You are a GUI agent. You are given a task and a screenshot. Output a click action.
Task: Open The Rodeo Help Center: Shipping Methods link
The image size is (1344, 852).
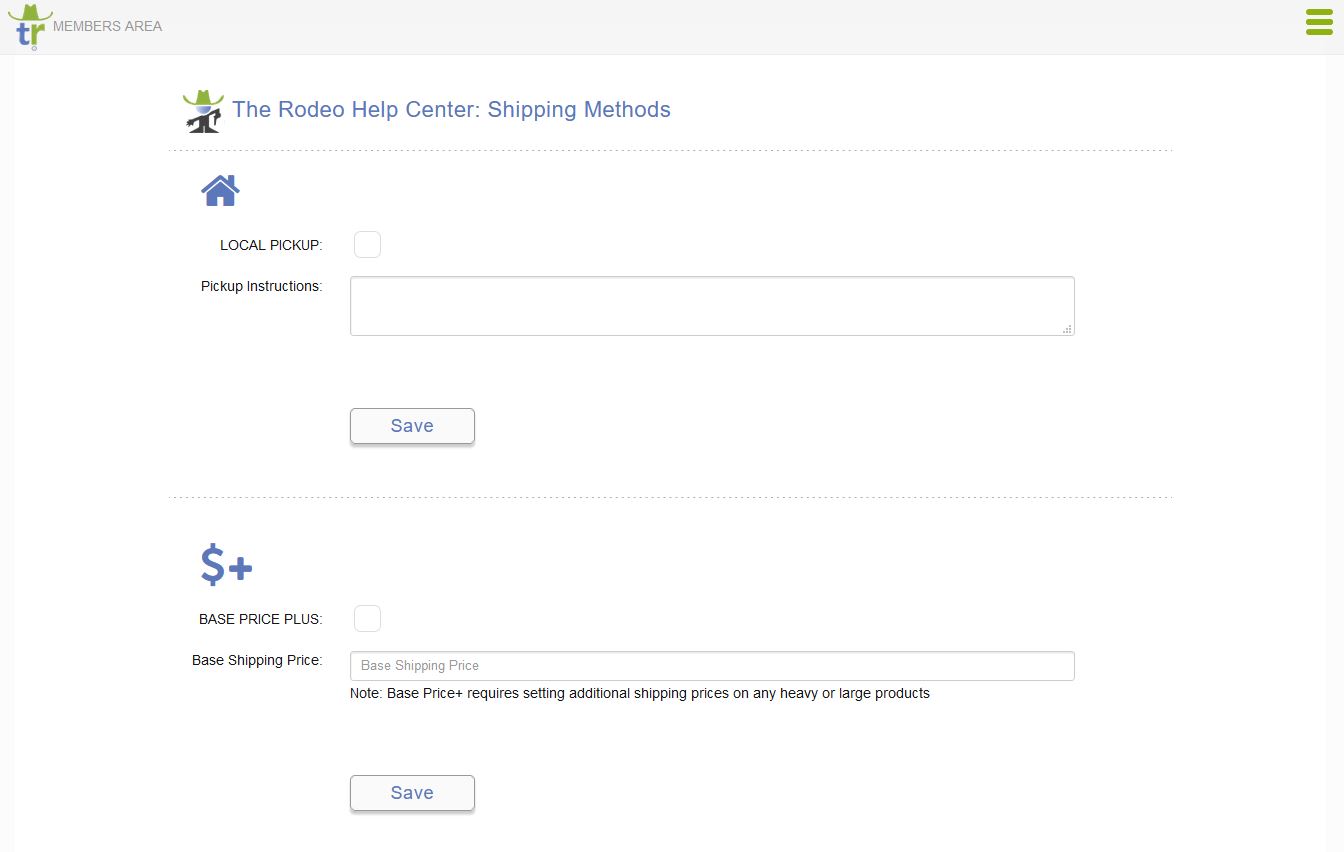[451, 109]
